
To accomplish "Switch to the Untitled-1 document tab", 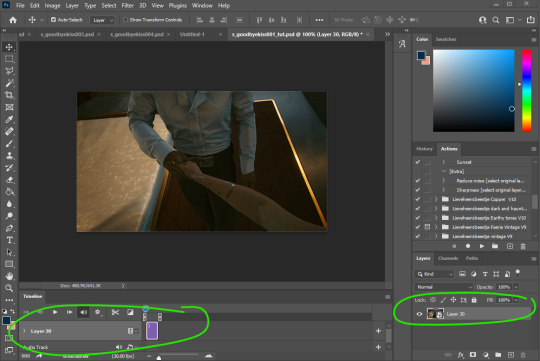I will (x=192, y=34).
